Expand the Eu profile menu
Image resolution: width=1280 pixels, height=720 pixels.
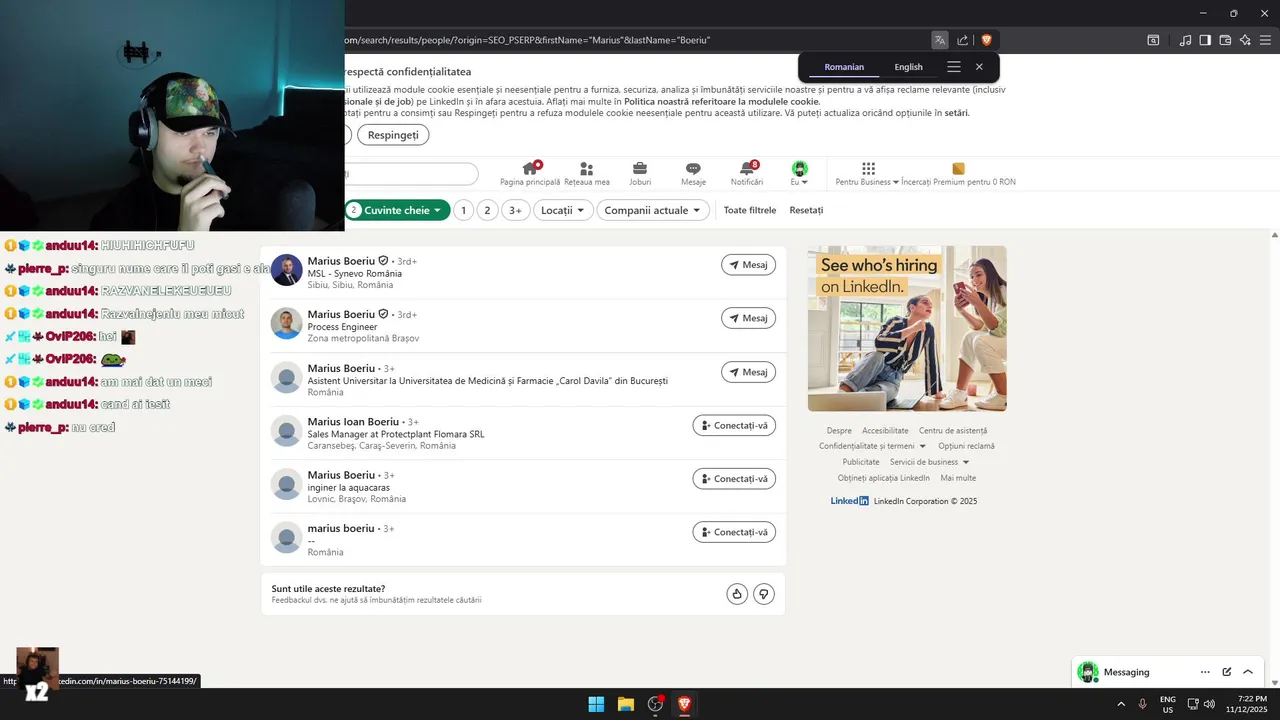[x=799, y=173]
